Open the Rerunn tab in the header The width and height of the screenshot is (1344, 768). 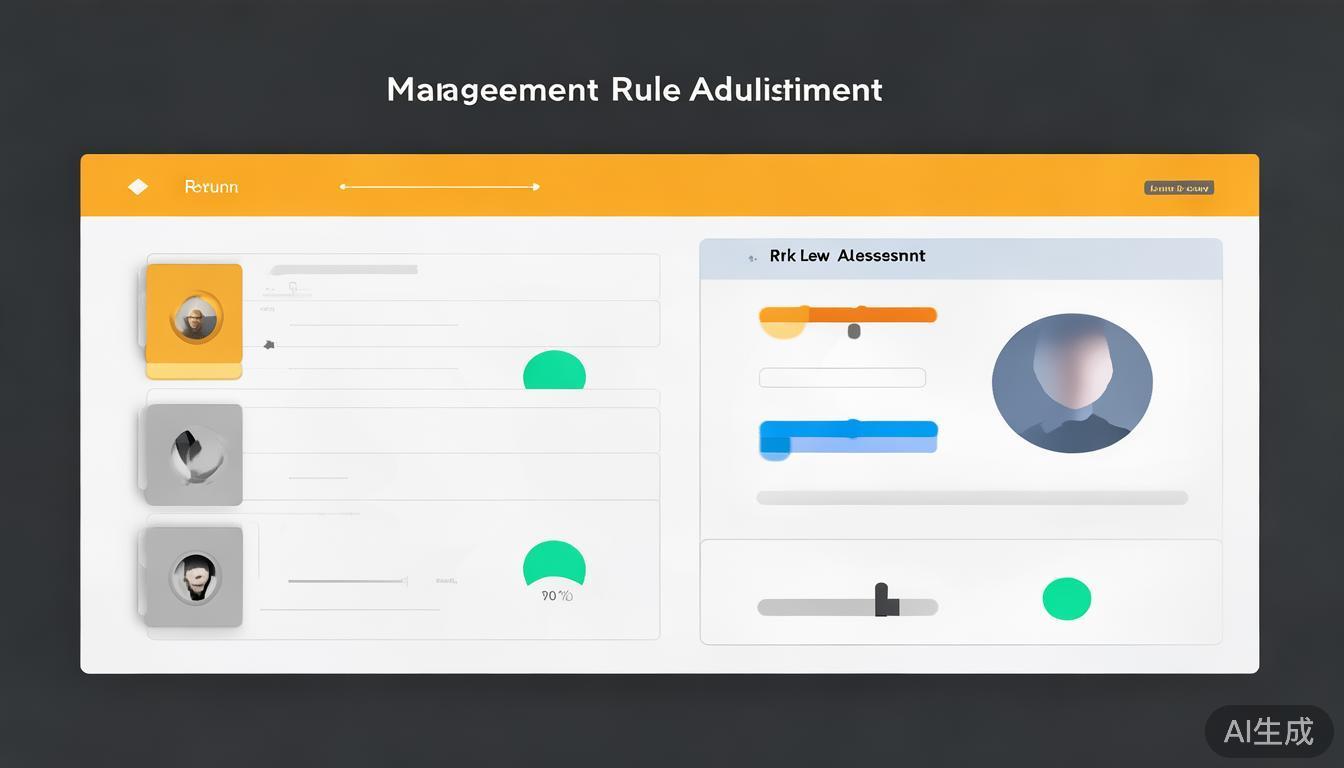pyautogui.click(x=211, y=187)
